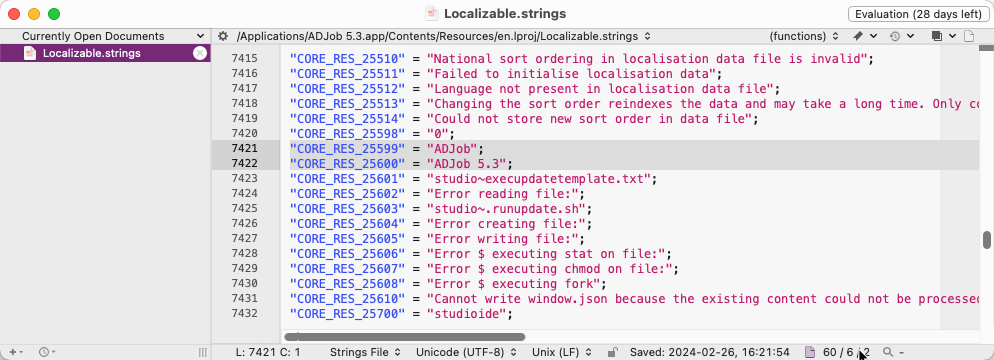Click the key "CORE_RES_25598"
This screenshot has width=994, height=360.
point(347,134)
